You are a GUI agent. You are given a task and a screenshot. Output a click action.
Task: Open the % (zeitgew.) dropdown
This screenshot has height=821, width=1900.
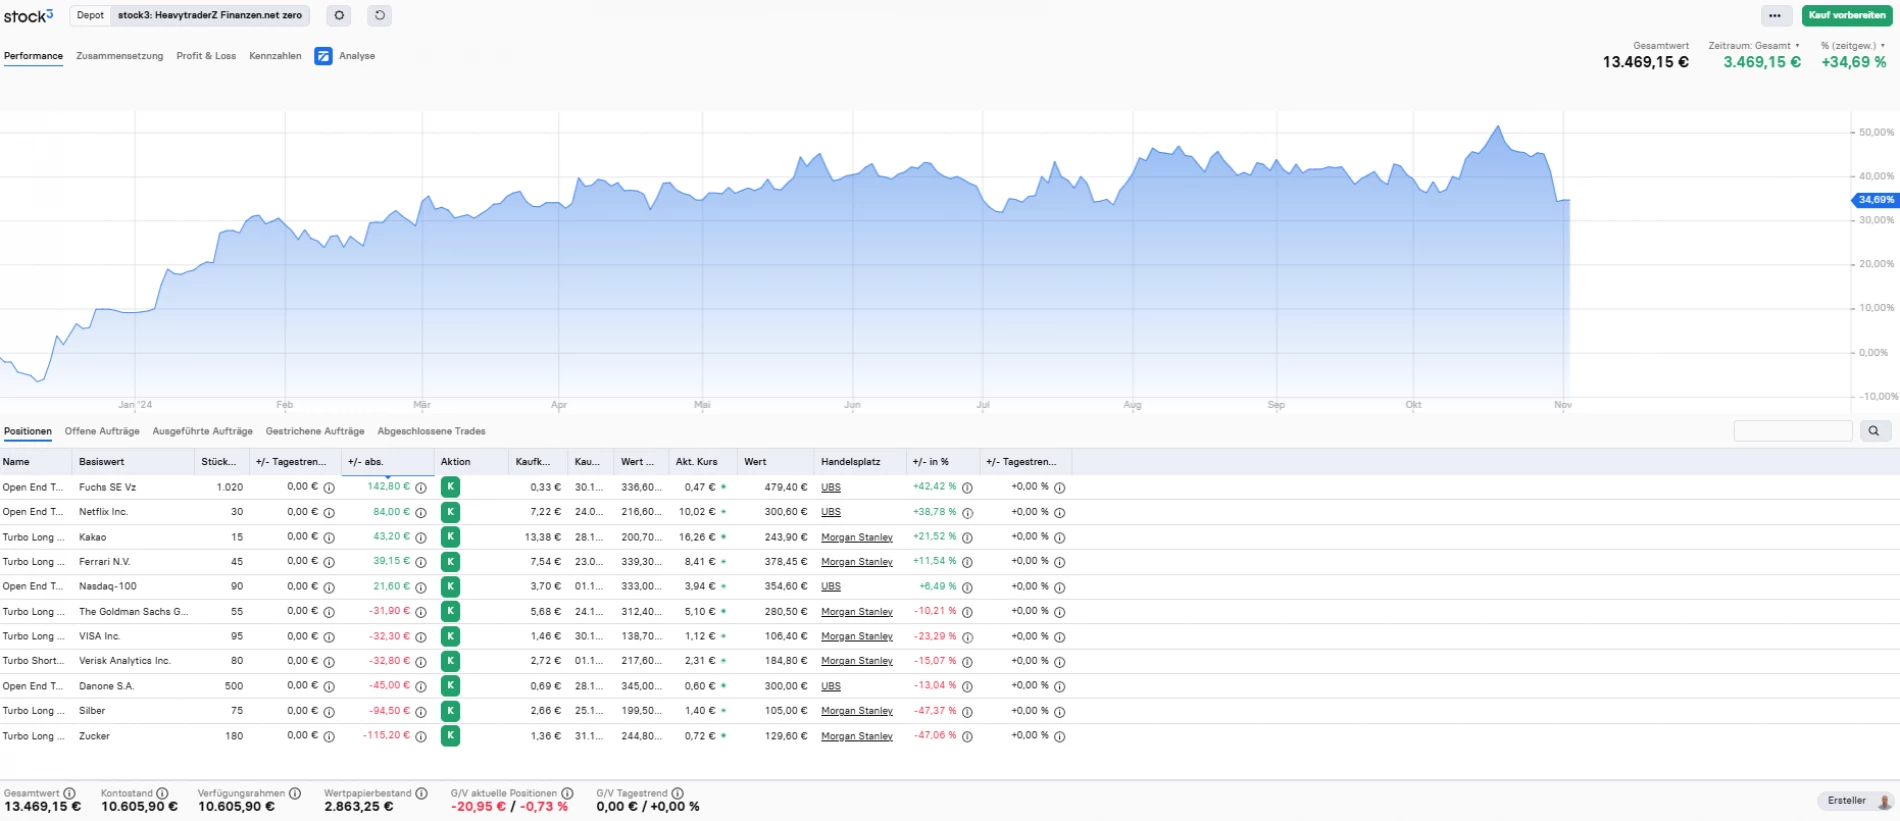pyautogui.click(x=1852, y=46)
